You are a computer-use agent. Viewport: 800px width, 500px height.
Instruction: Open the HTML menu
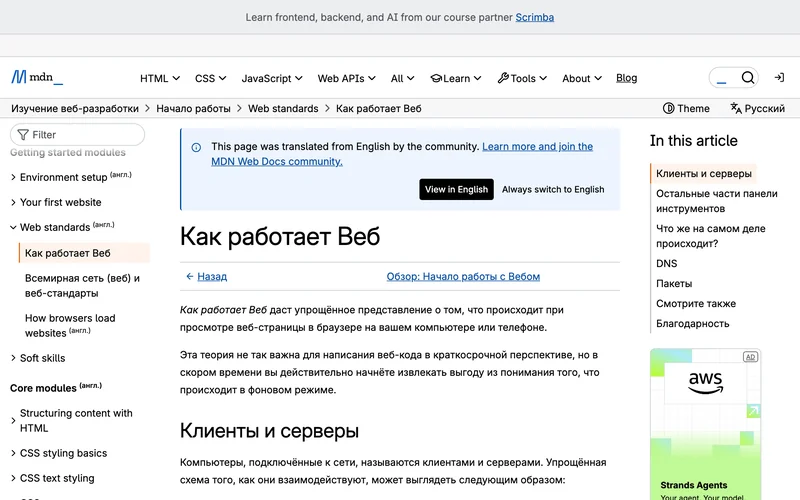[160, 78]
